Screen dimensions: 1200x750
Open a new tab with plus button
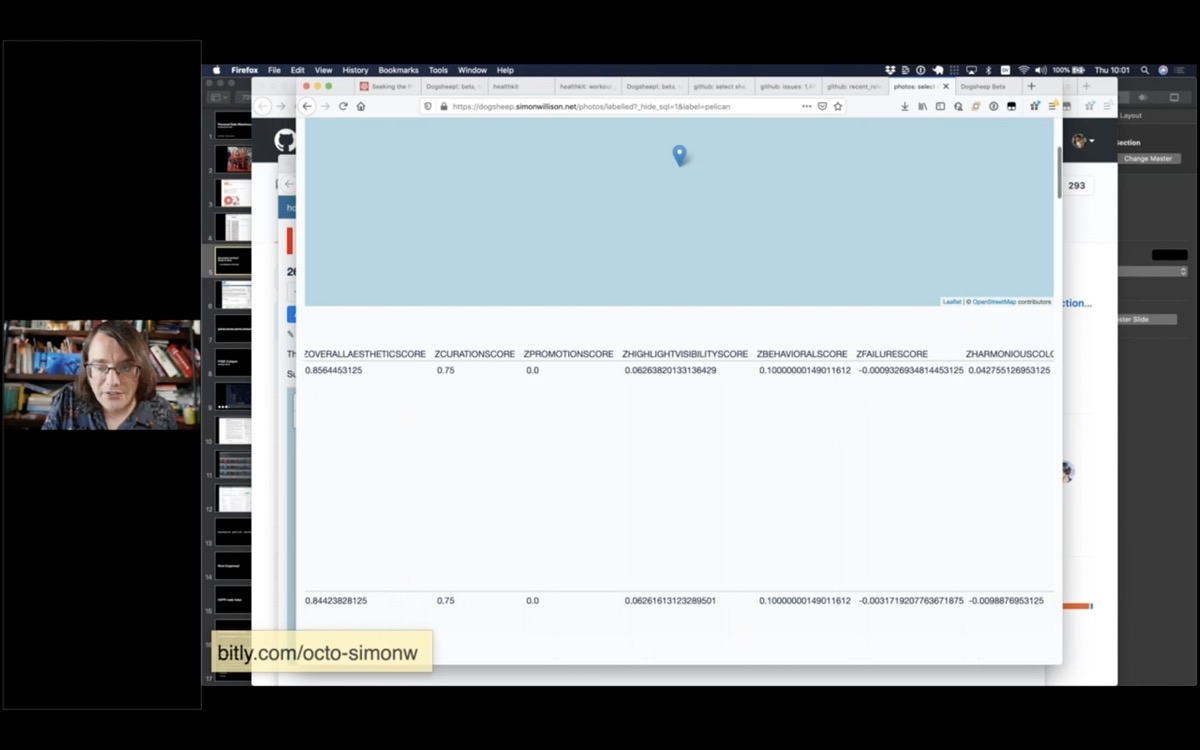click(x=1032, y=87)
